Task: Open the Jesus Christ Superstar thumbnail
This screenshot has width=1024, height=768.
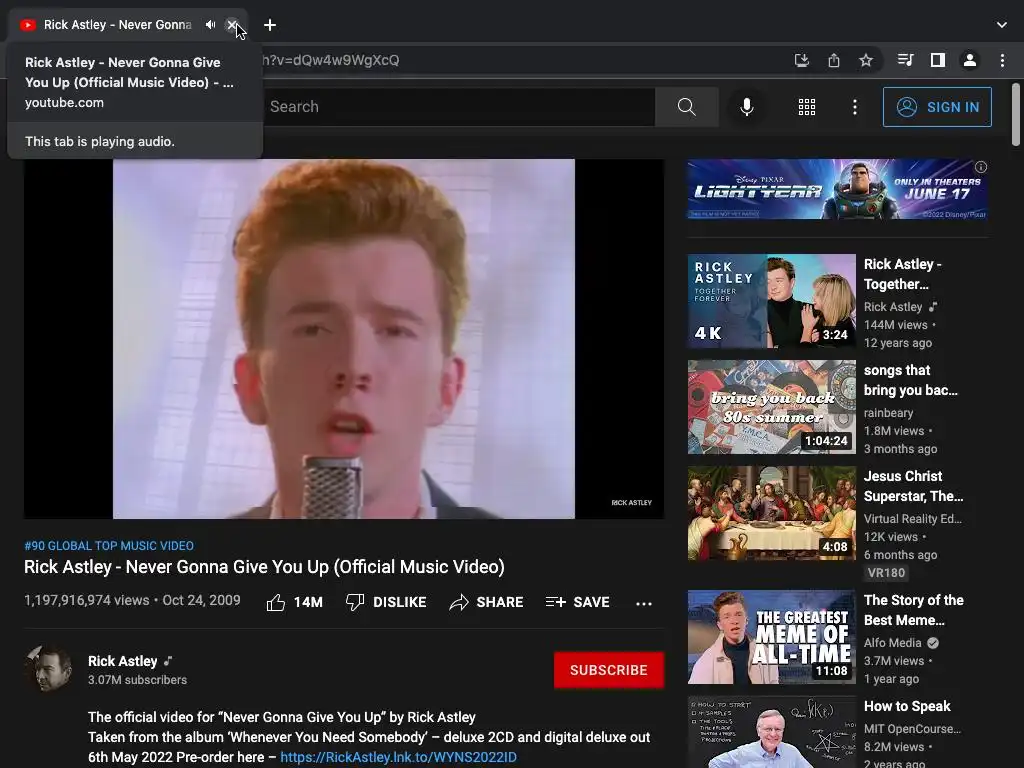Action: coord(771,513)
